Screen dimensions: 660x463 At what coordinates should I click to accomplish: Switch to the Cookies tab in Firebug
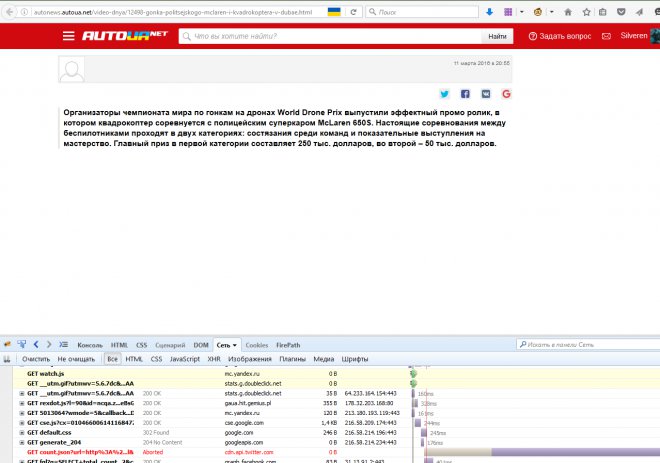pos(257,344)
